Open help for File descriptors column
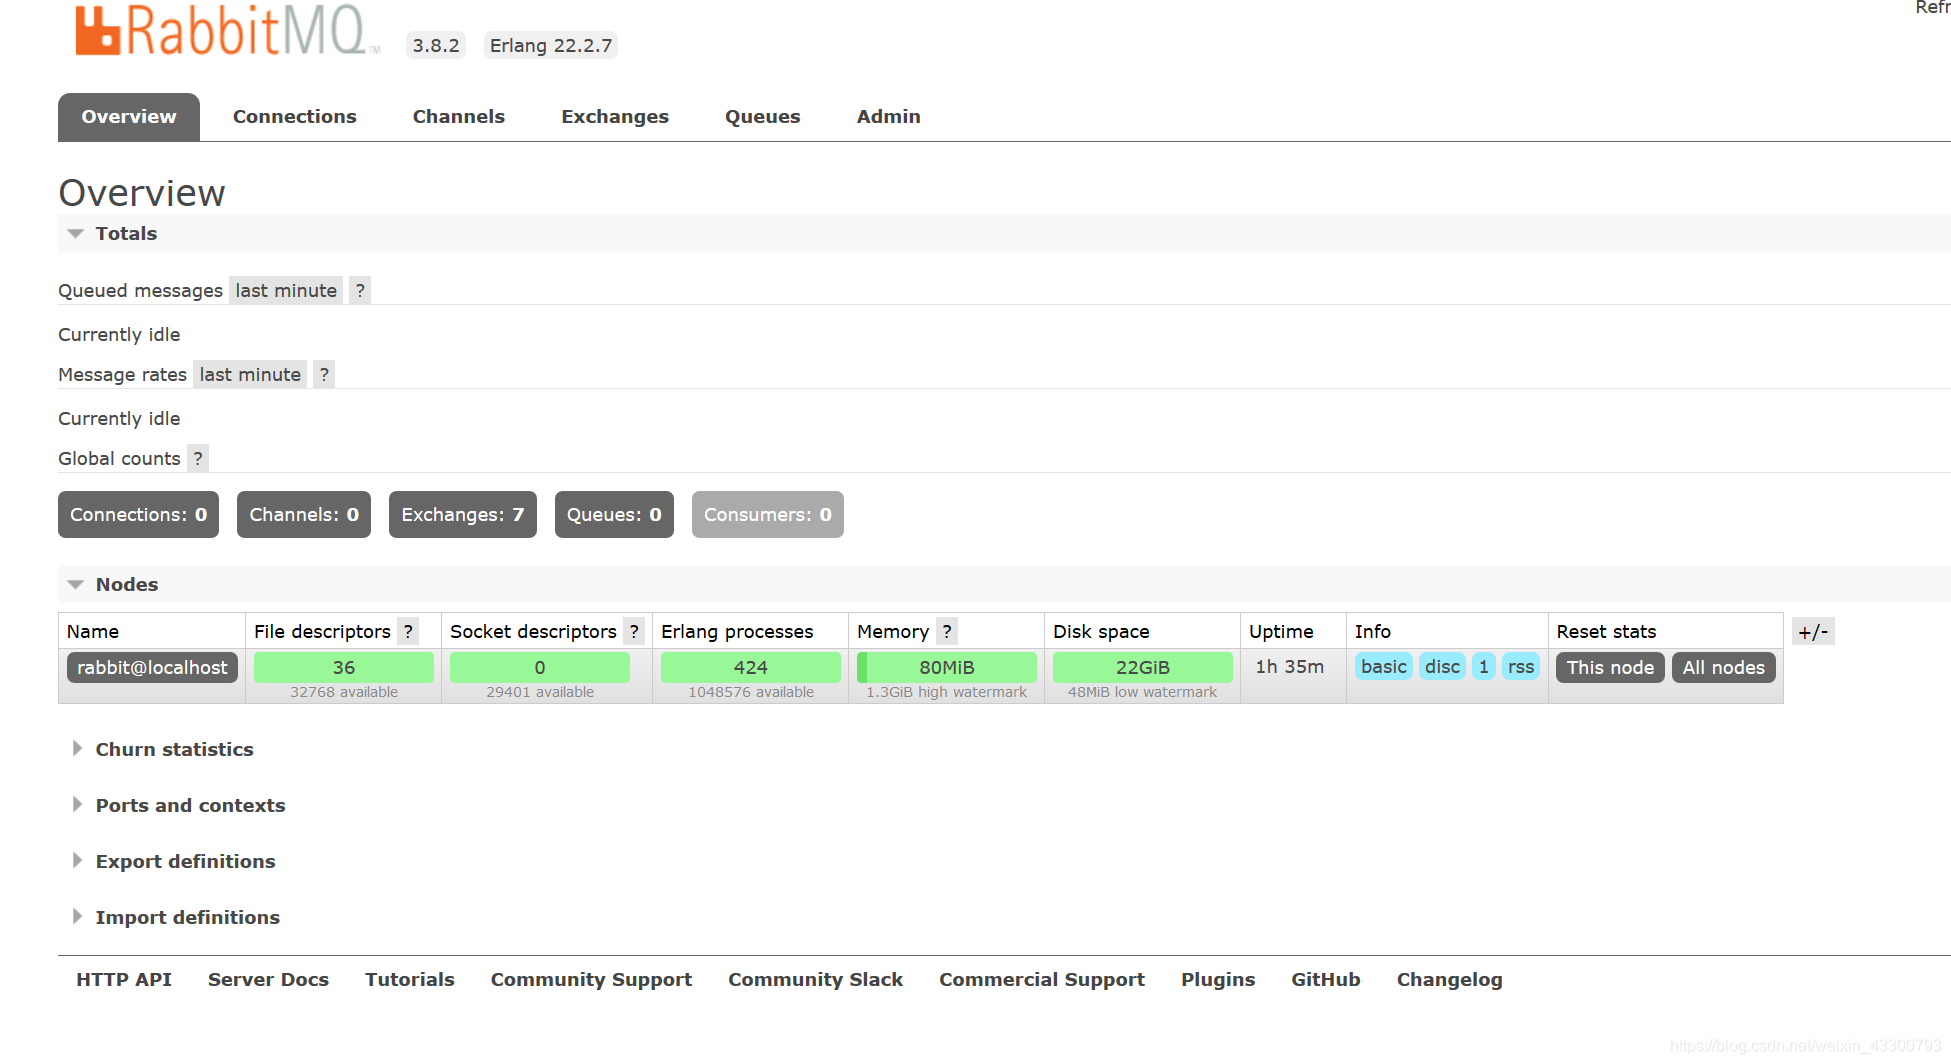This screenshot has height=1064, width=1951. [408, 632]
